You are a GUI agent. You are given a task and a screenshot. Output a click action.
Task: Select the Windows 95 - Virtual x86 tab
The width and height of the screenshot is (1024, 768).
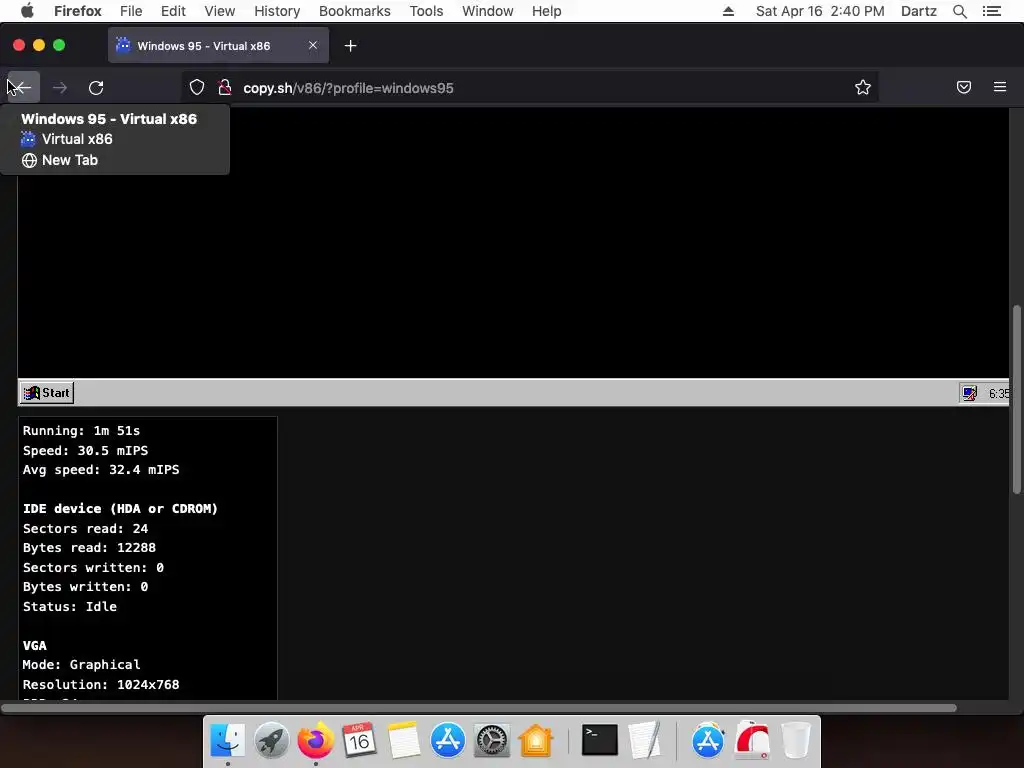point(218,46)
